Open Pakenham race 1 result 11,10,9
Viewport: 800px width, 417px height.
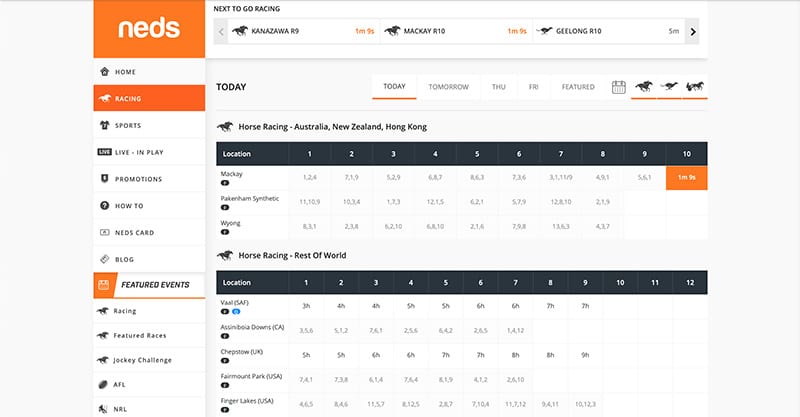coord(309,202)
